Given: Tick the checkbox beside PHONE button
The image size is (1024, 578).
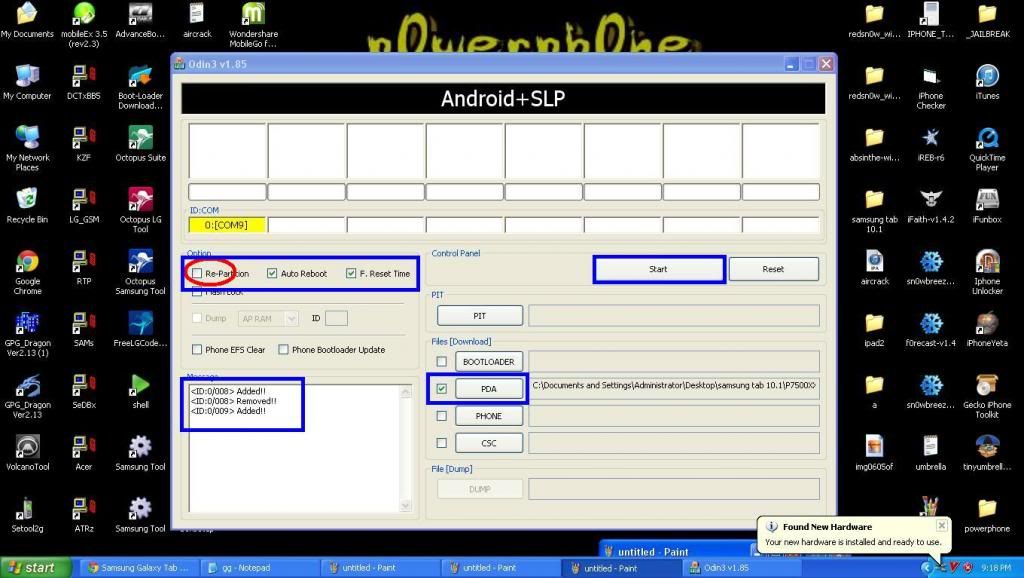Looking at the screenshot, I should [441, 415].
